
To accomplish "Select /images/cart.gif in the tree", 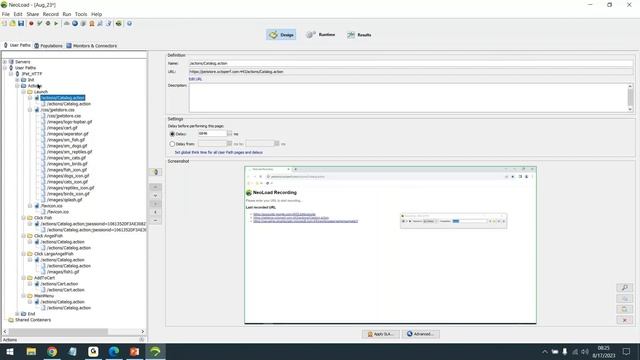I will [x=62, y=128].
